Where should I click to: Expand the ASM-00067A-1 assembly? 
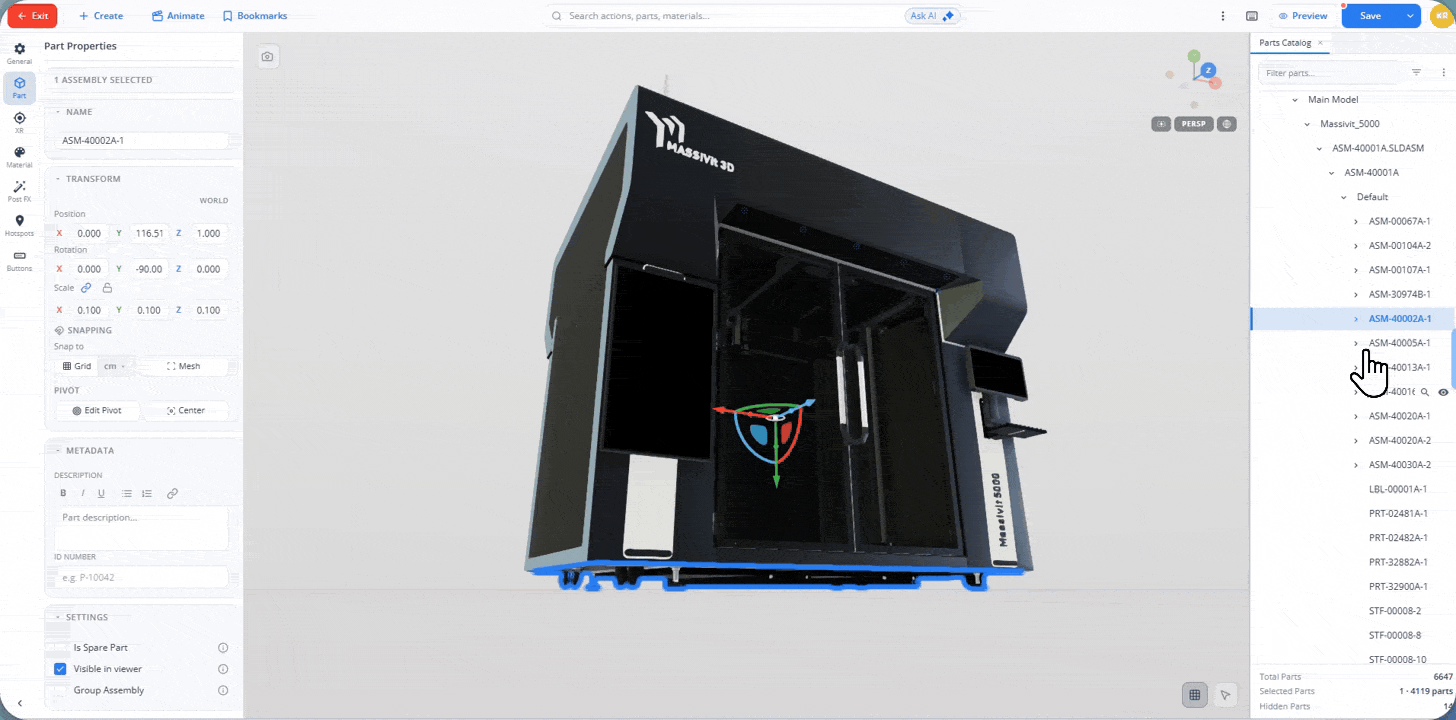tap(1356, 221)
